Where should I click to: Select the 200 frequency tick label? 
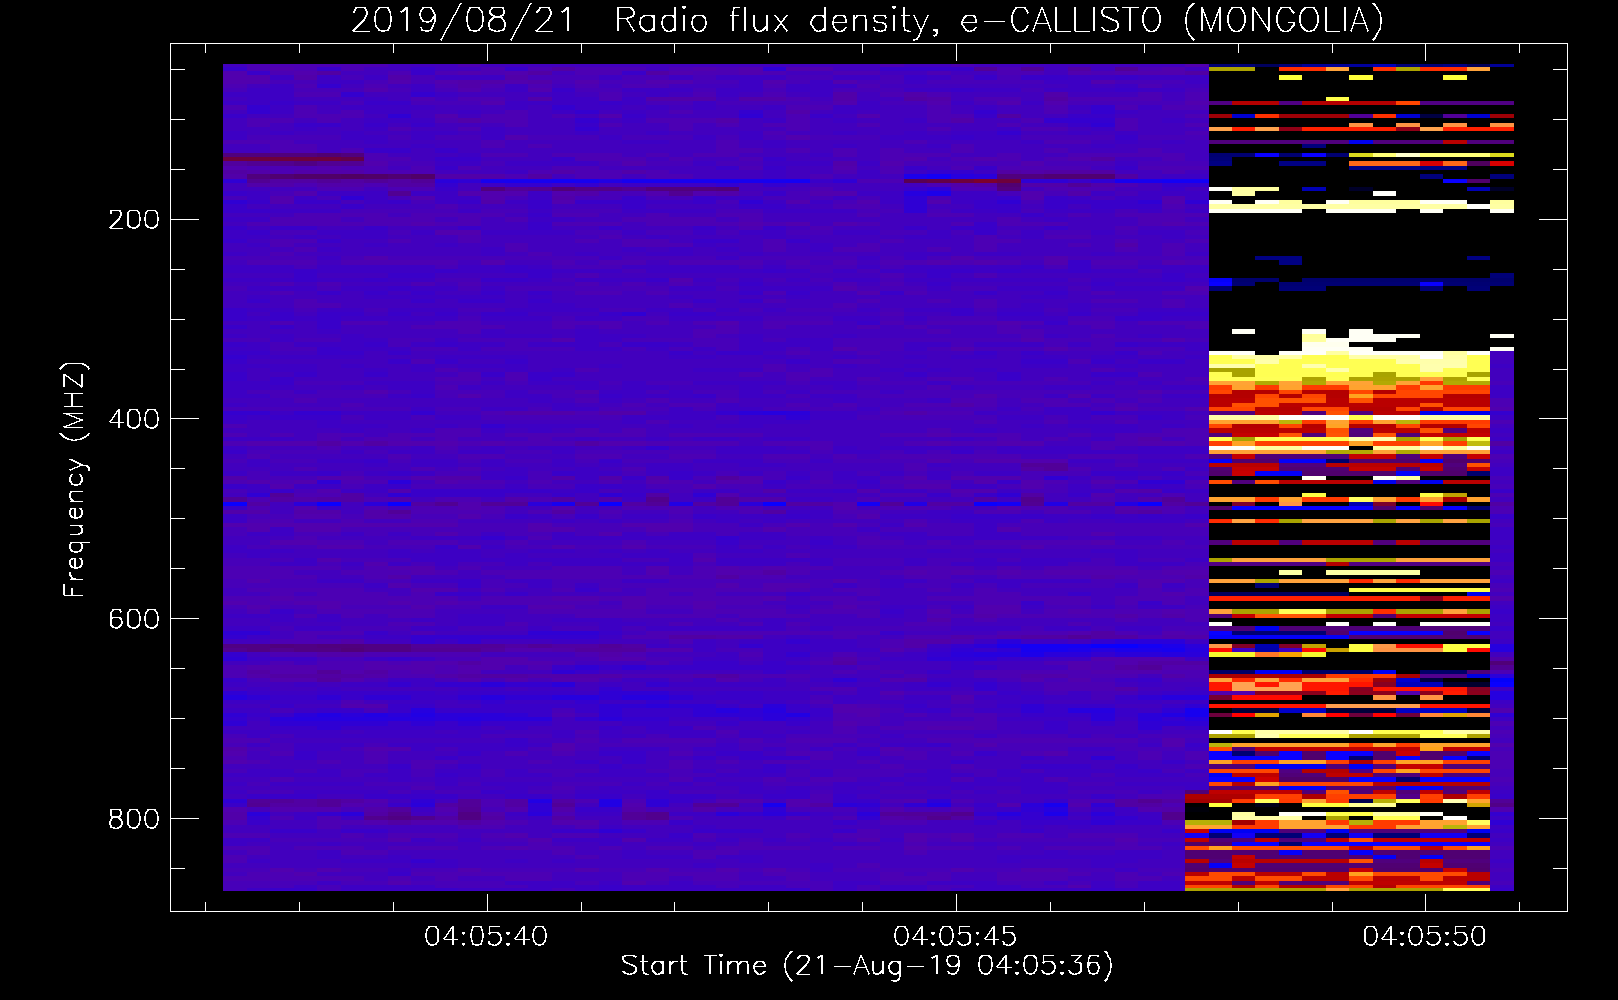(x=134, y=220)
